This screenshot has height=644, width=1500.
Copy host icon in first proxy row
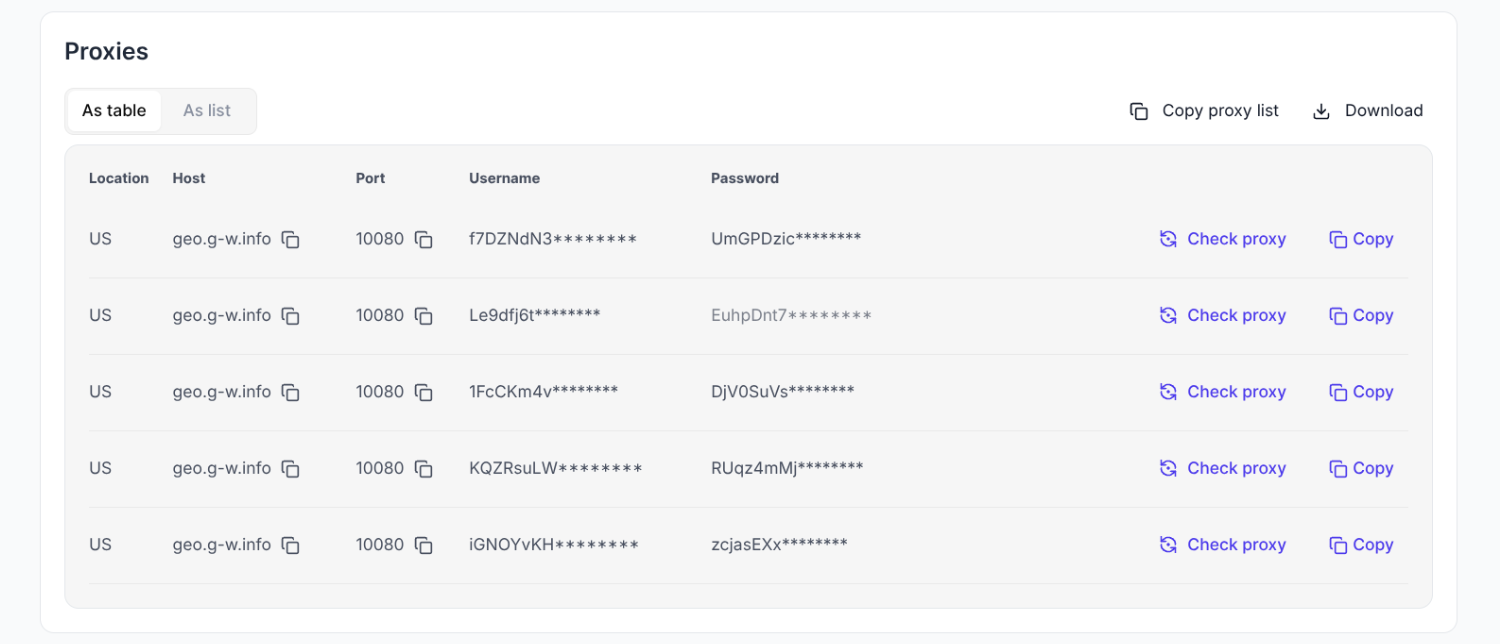point(290,240)
